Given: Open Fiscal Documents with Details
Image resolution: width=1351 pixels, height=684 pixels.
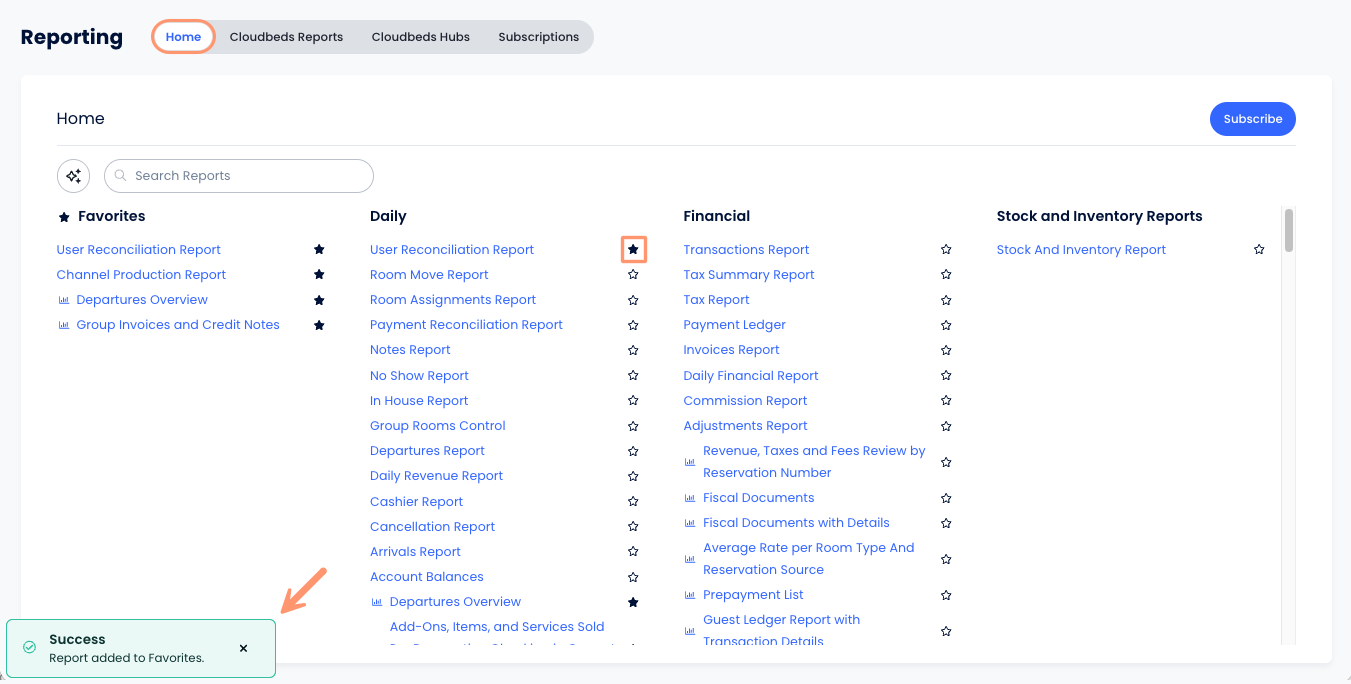Looking at the screenshot, I should coord(796,523).
